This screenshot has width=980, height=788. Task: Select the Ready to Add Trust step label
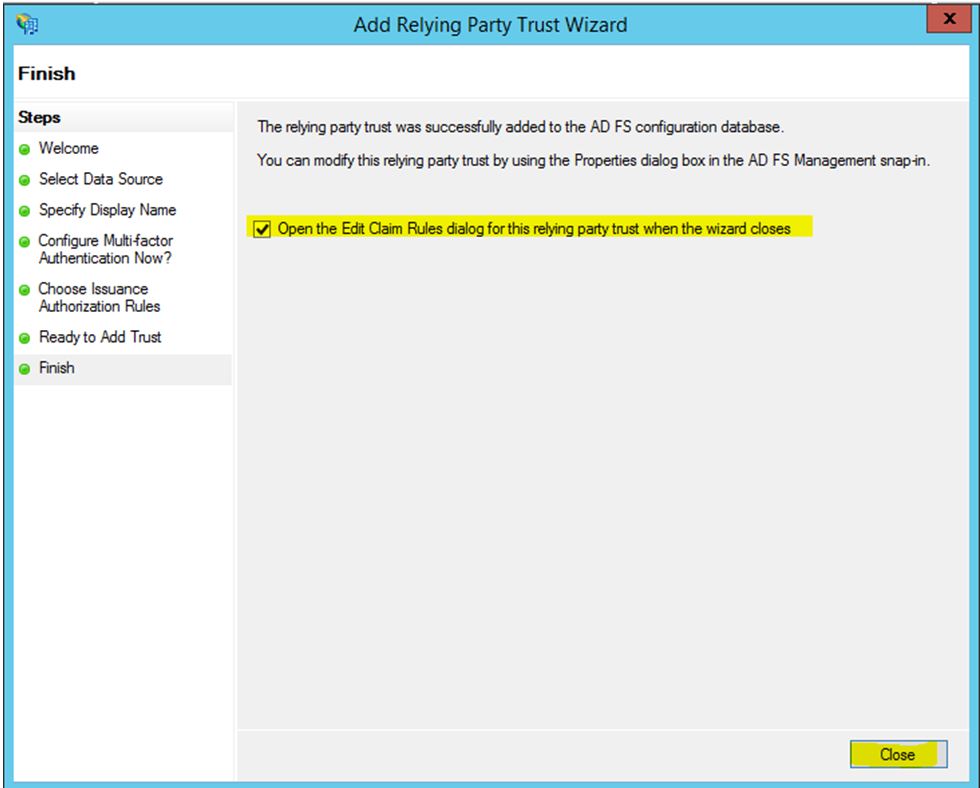point(99,337)
